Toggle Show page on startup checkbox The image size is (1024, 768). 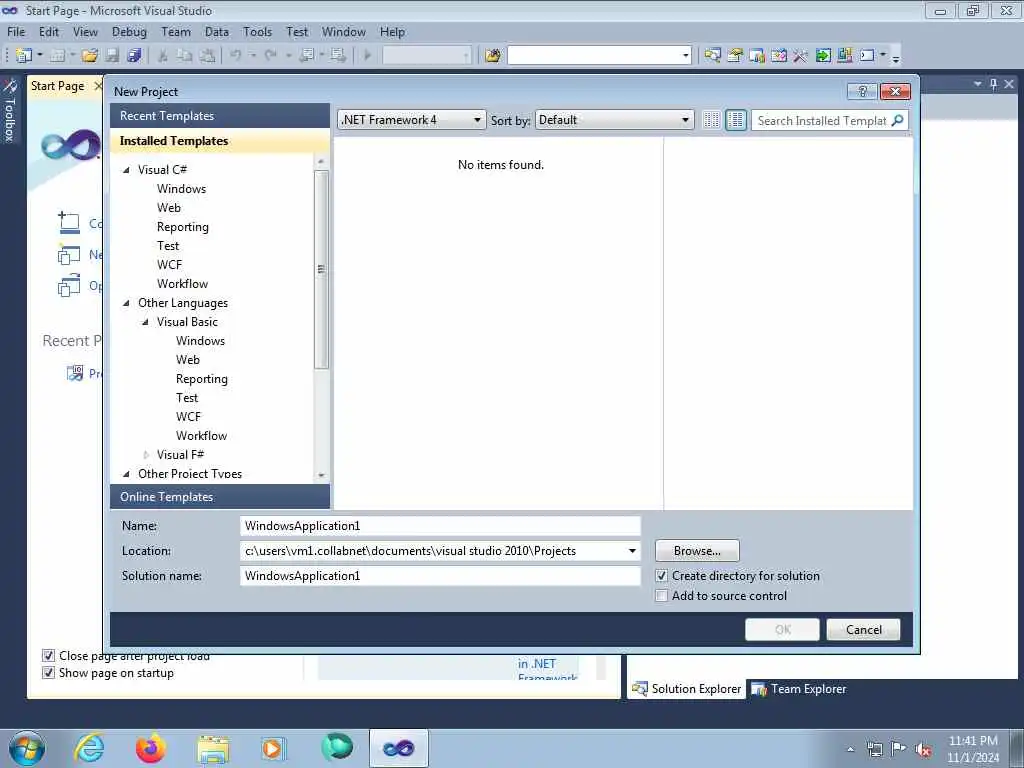pyautogui.click(x=48, y=673)
